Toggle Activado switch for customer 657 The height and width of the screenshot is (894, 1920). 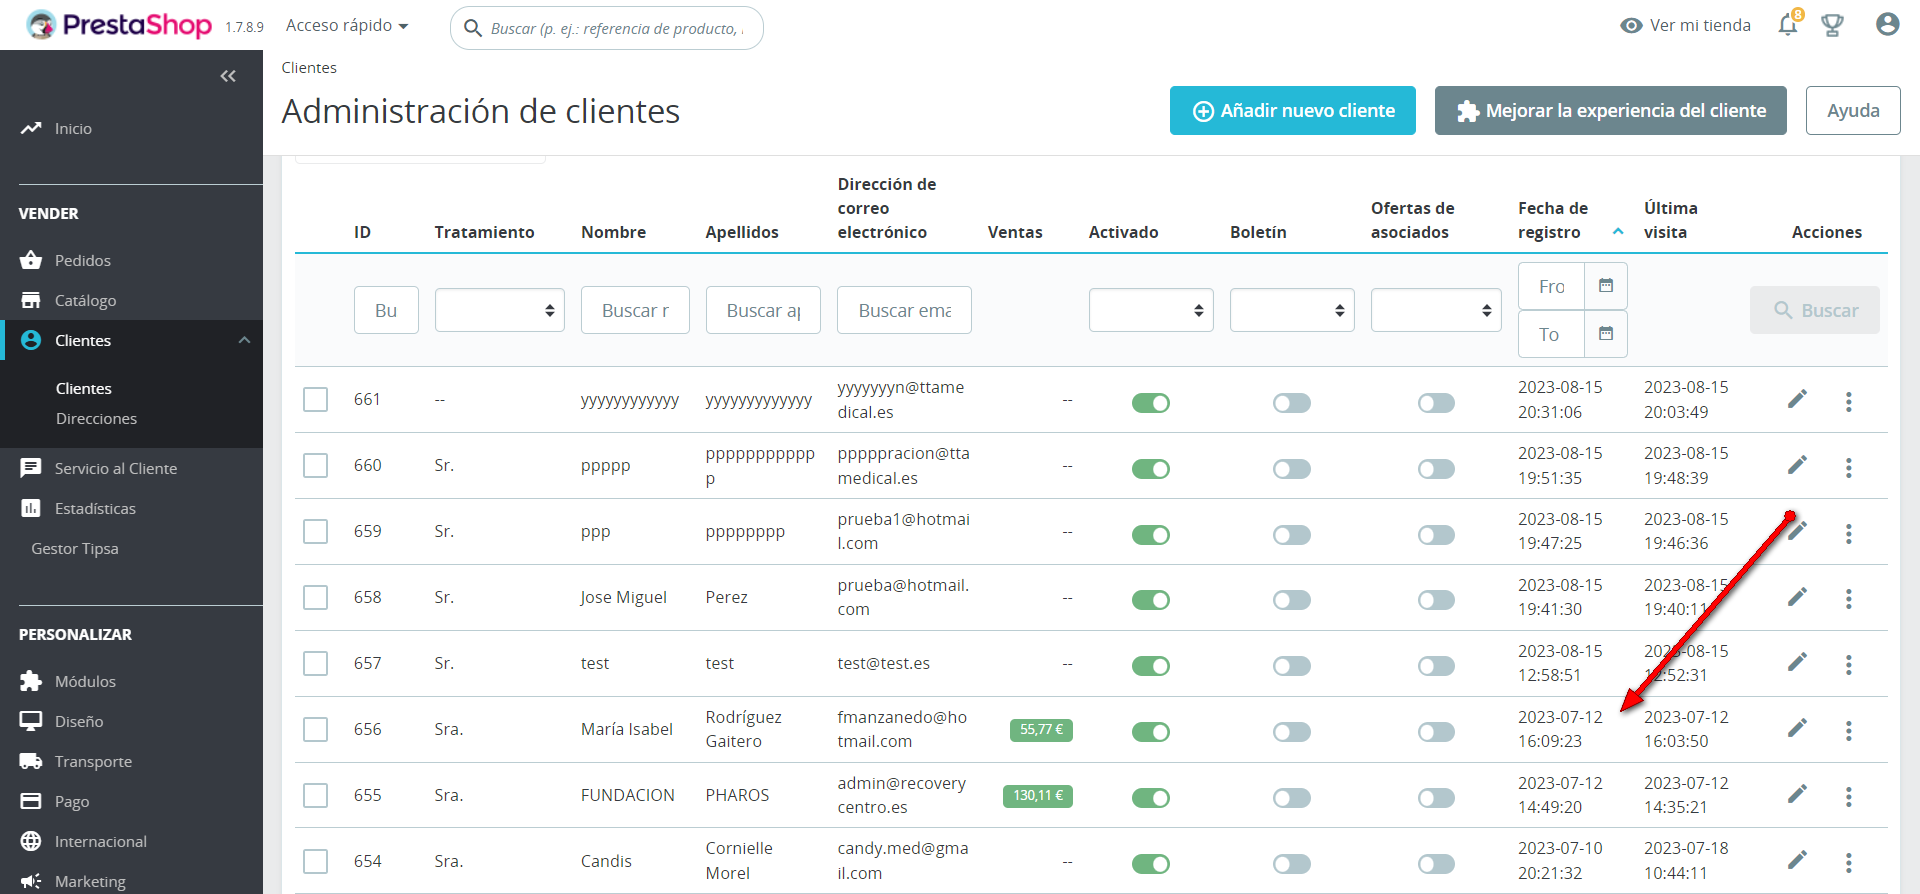point(1151,666)
